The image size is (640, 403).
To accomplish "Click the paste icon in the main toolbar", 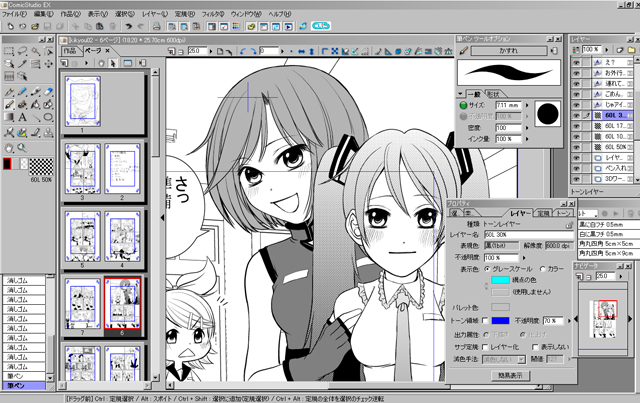I will (x=100, y=27).
